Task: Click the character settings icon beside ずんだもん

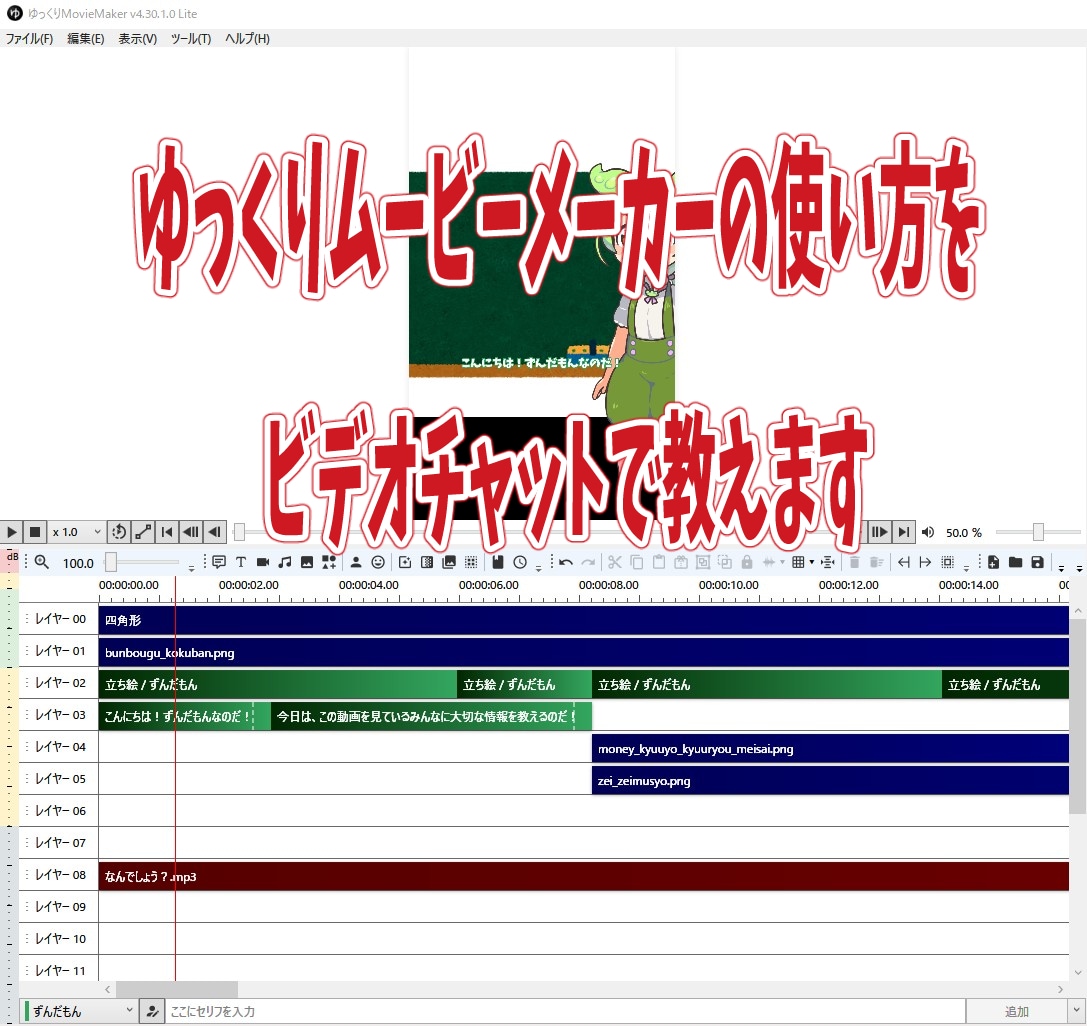Action: pos(152,1011)
